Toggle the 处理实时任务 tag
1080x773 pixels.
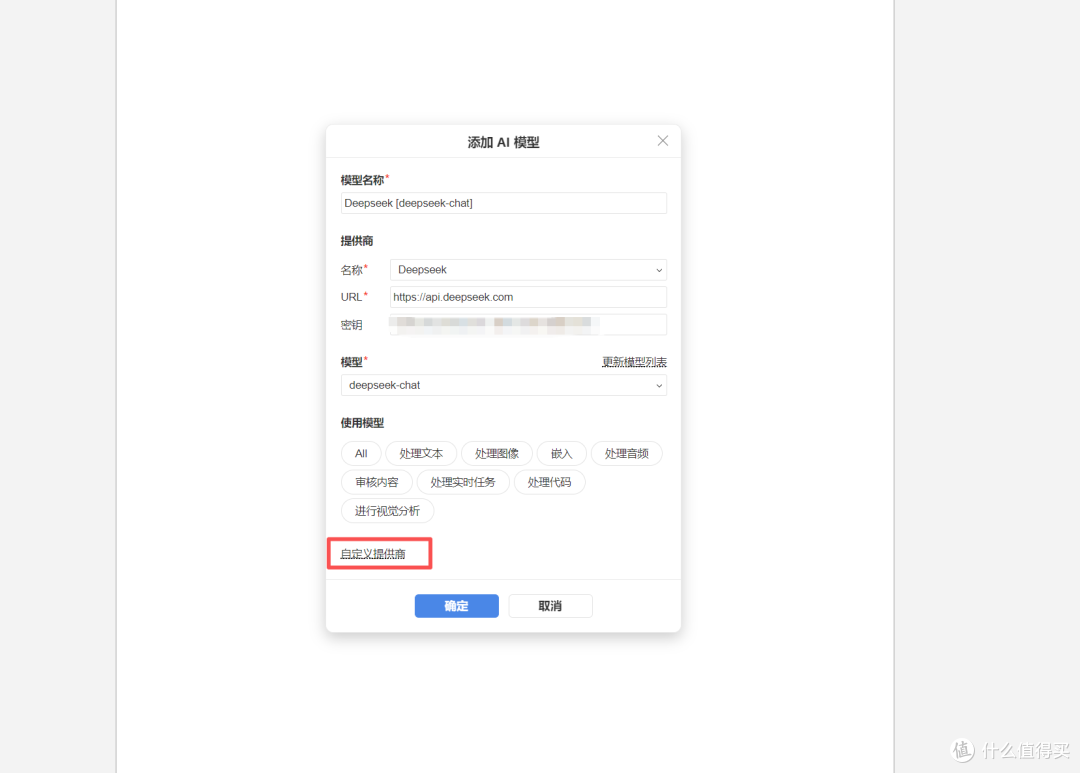click(463, 482)
